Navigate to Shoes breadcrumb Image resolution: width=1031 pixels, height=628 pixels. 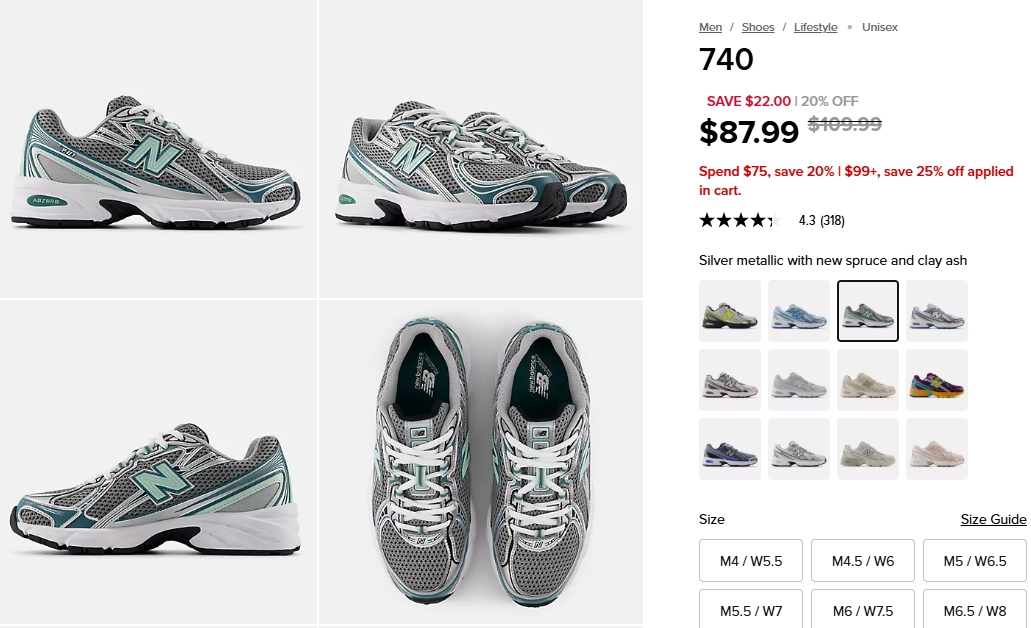pyautogui.click(x=758, y=27)
